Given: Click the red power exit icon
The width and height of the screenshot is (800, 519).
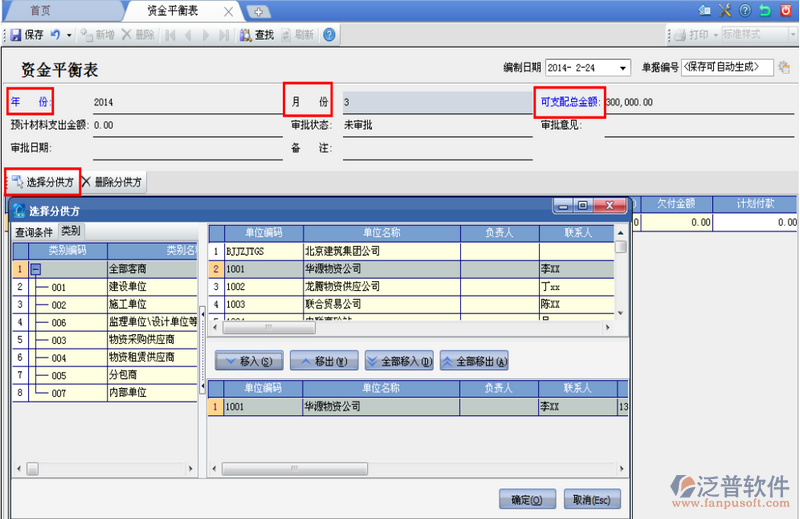Looking at the screenshot, I should tap(786, 10).
